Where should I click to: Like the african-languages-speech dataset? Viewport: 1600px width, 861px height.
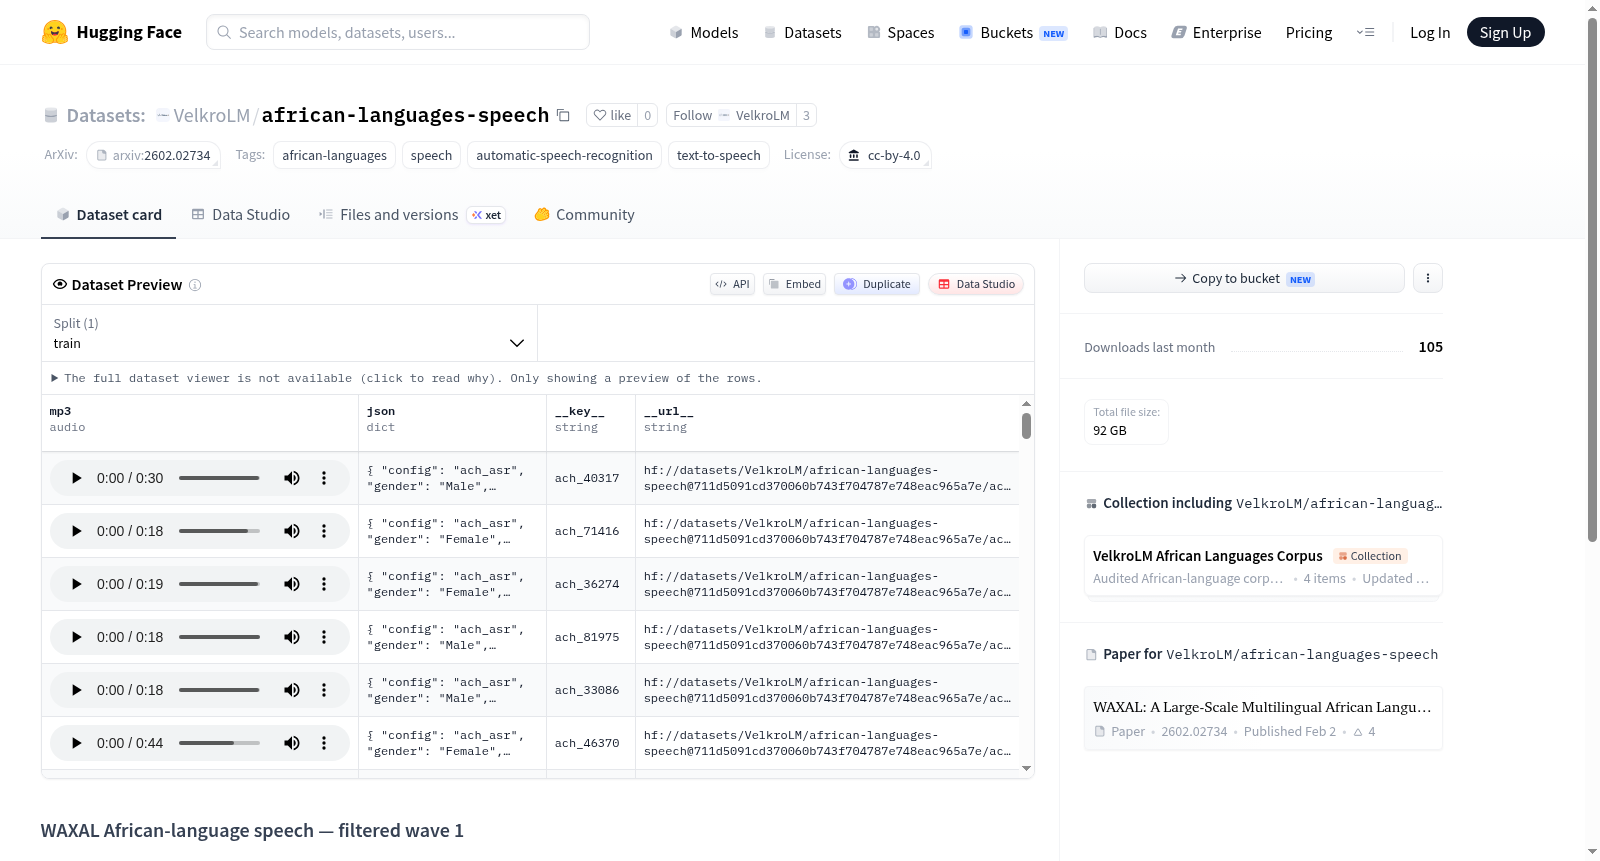click(612, 115)
